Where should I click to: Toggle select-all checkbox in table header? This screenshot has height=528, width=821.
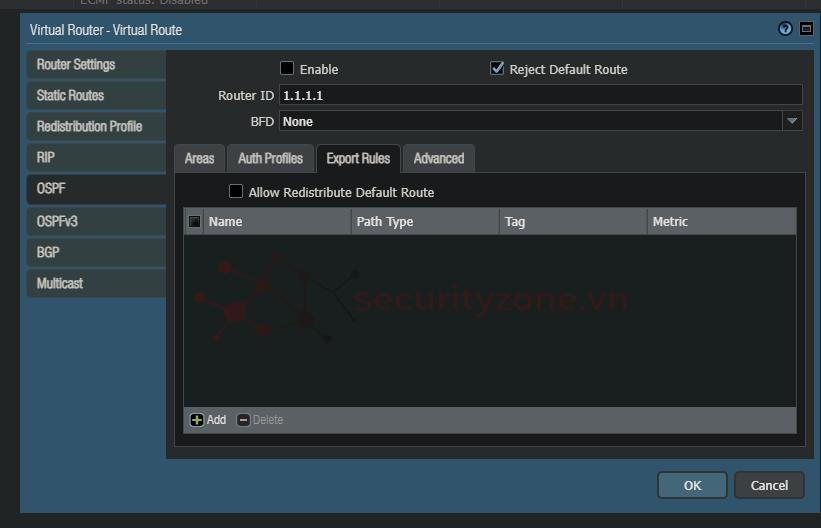(x=194, y=222)
